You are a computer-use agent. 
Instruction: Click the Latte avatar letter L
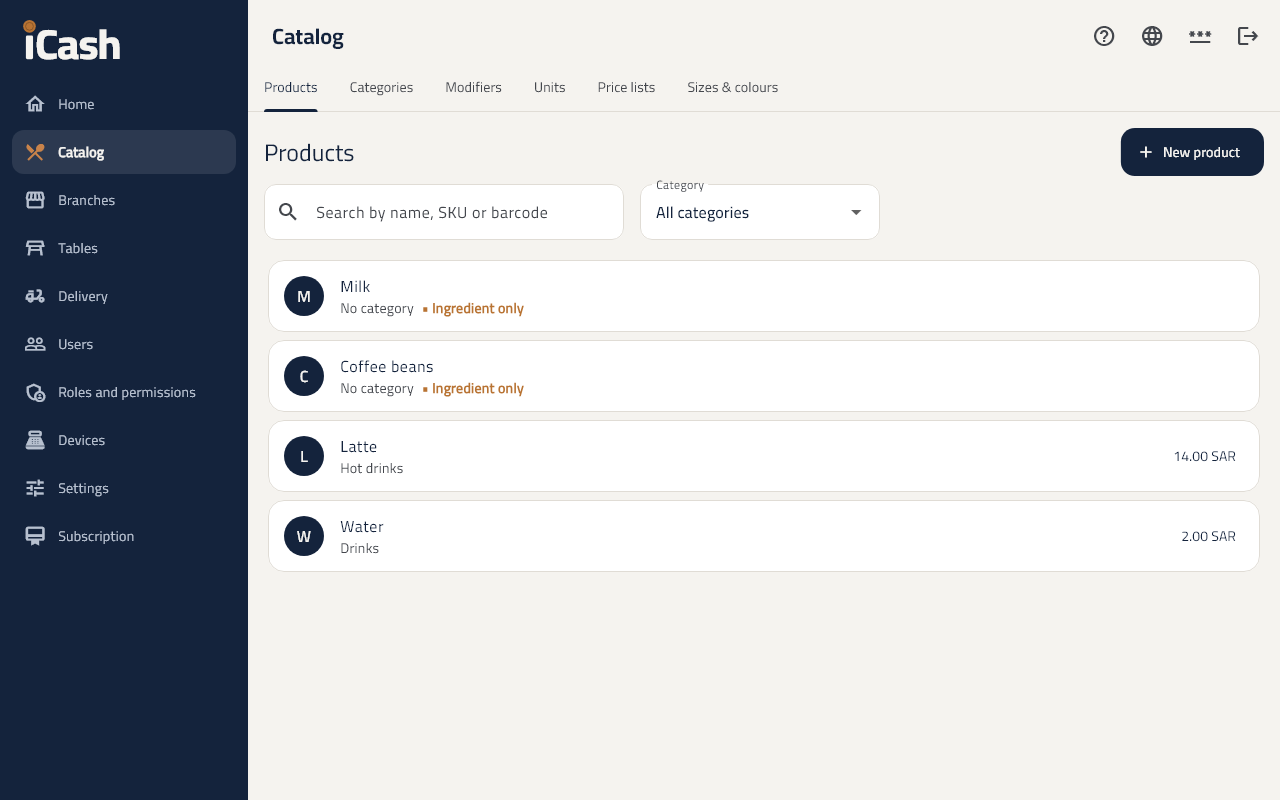coord(304,456)
